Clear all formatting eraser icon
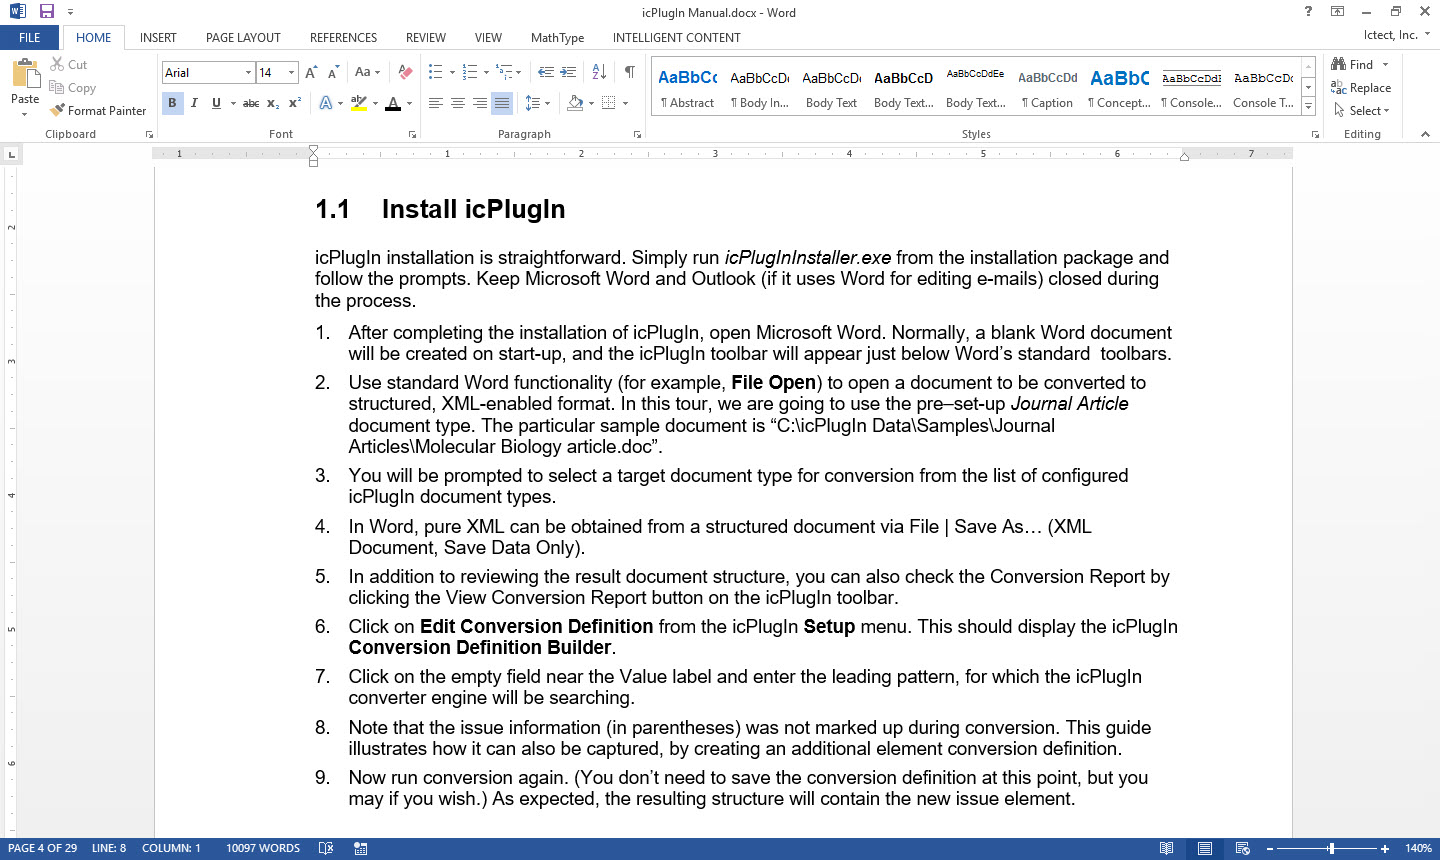 pos(404,72)
